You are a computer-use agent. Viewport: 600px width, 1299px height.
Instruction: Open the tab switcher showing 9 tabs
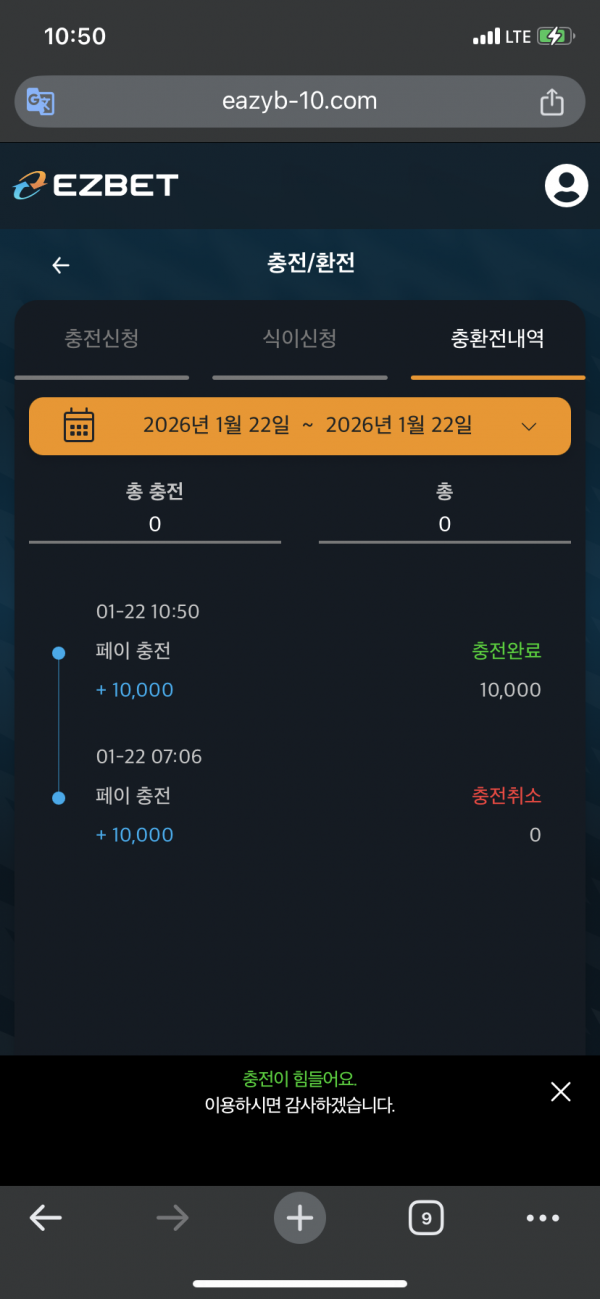[x=426, y=1217]
